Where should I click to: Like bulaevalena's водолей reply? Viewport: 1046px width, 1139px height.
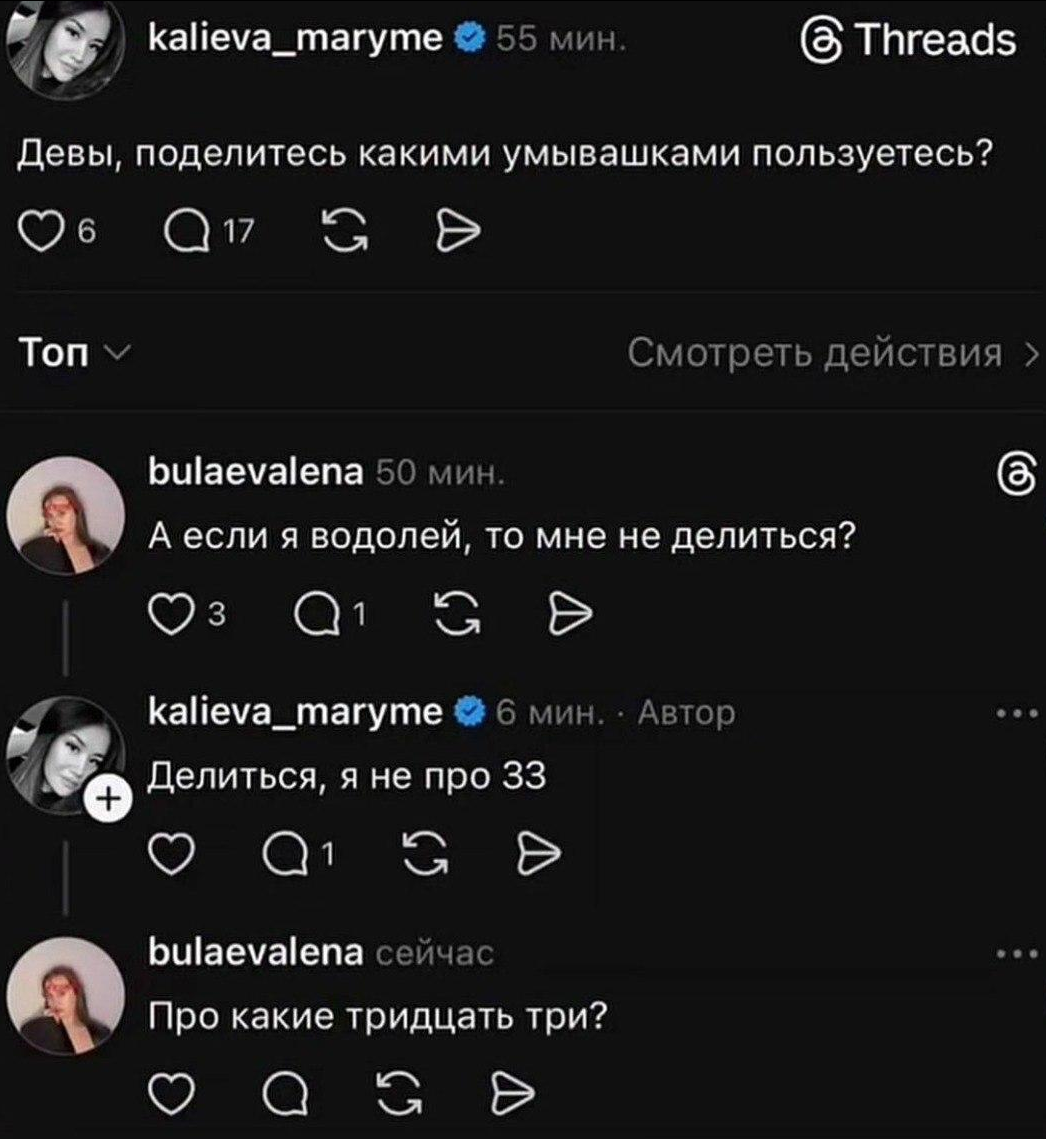pos(171,616)
